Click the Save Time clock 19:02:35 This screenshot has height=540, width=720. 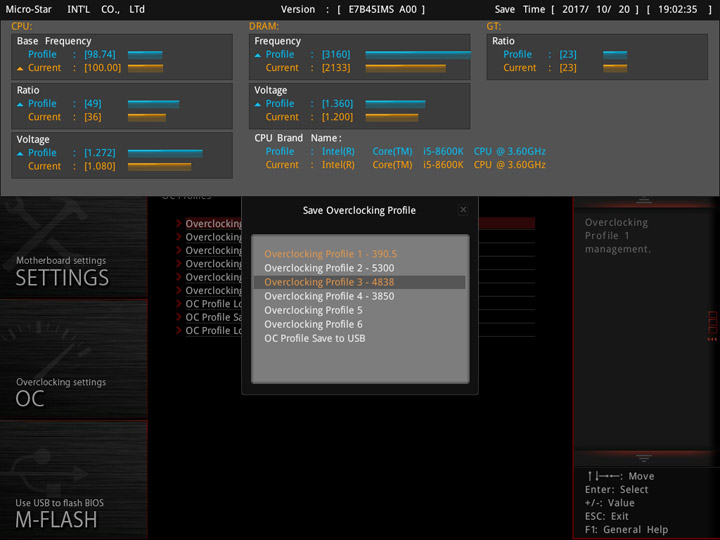[677, 9]
